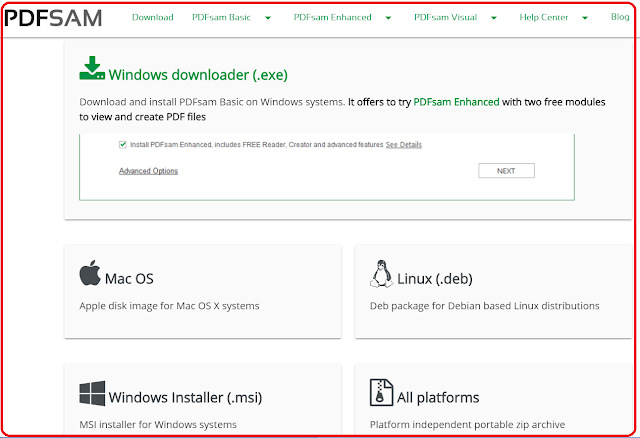640x438 pixels.
Task: Open the Download menu item
Action: [153, 17]
